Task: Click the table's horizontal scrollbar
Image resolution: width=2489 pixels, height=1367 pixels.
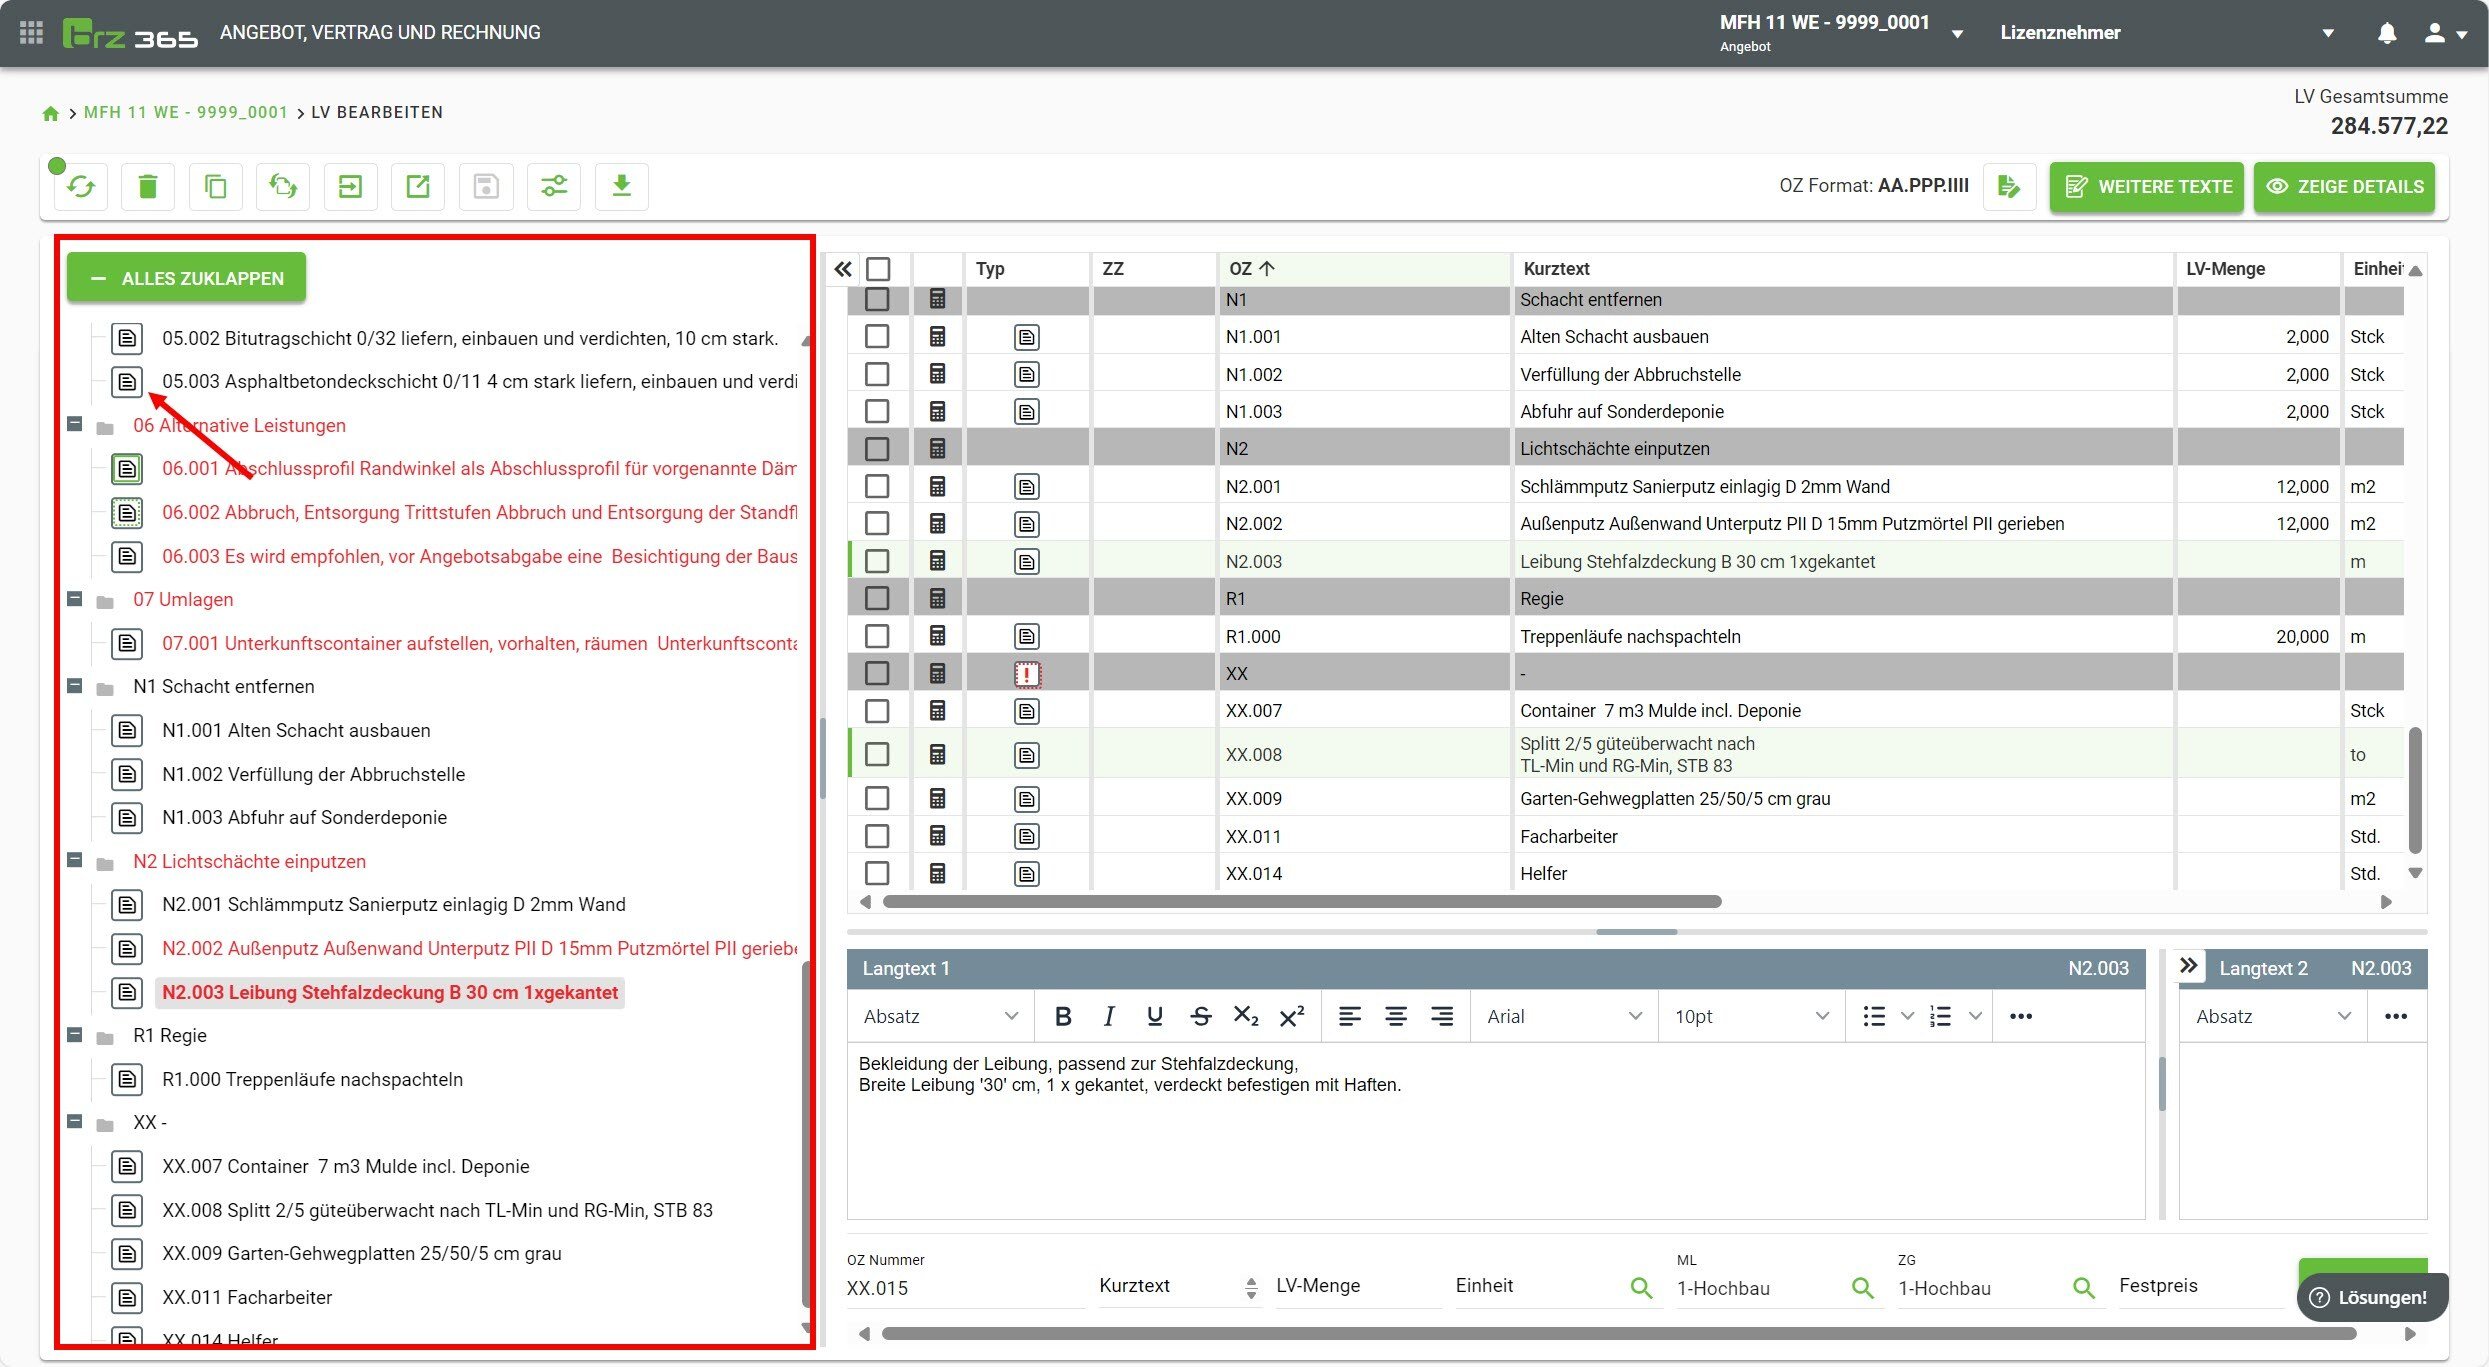Action: (1302, 902)
